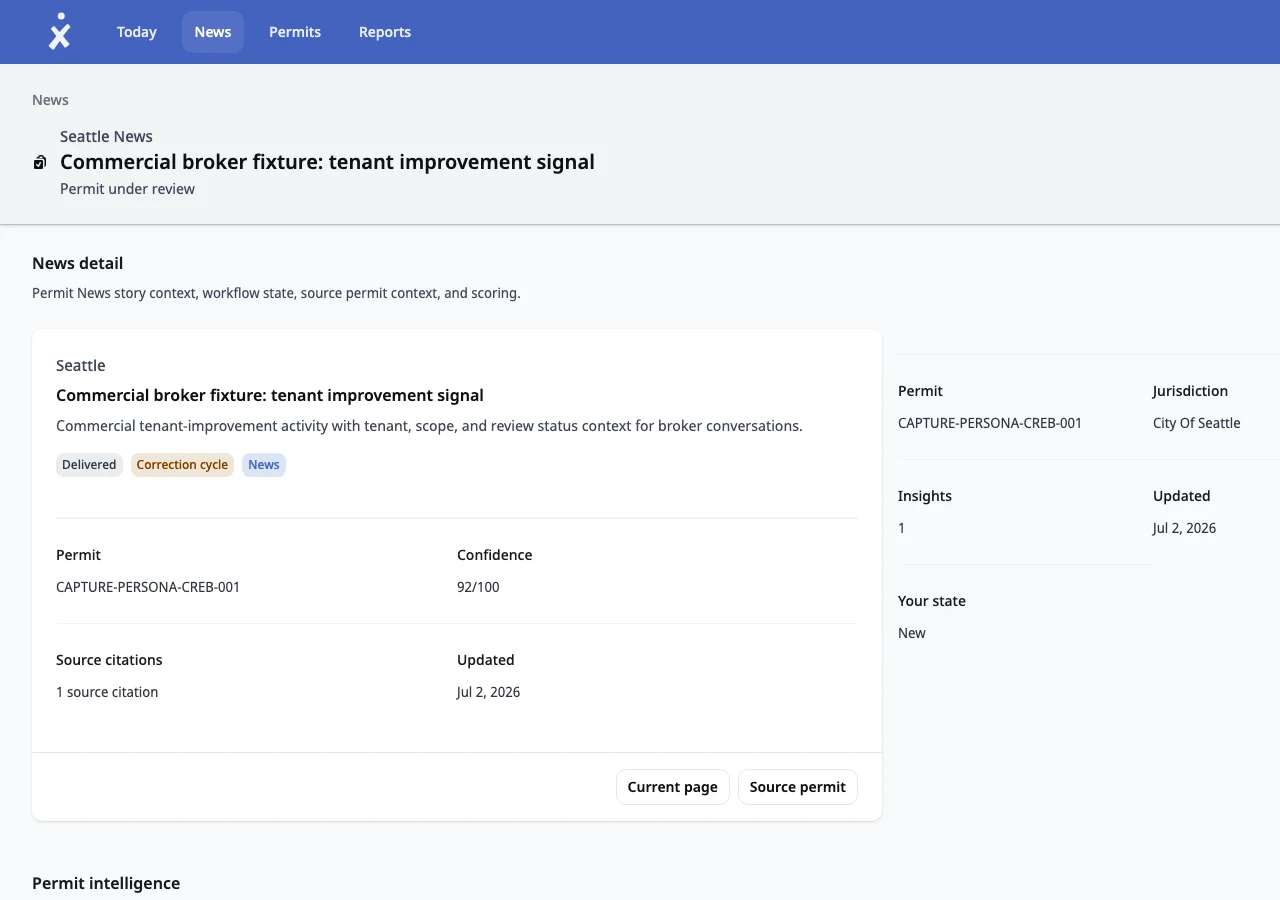Click the Current page button
Image resolution: width=1280 pixels, height=900 pixels.
point(673,787)
